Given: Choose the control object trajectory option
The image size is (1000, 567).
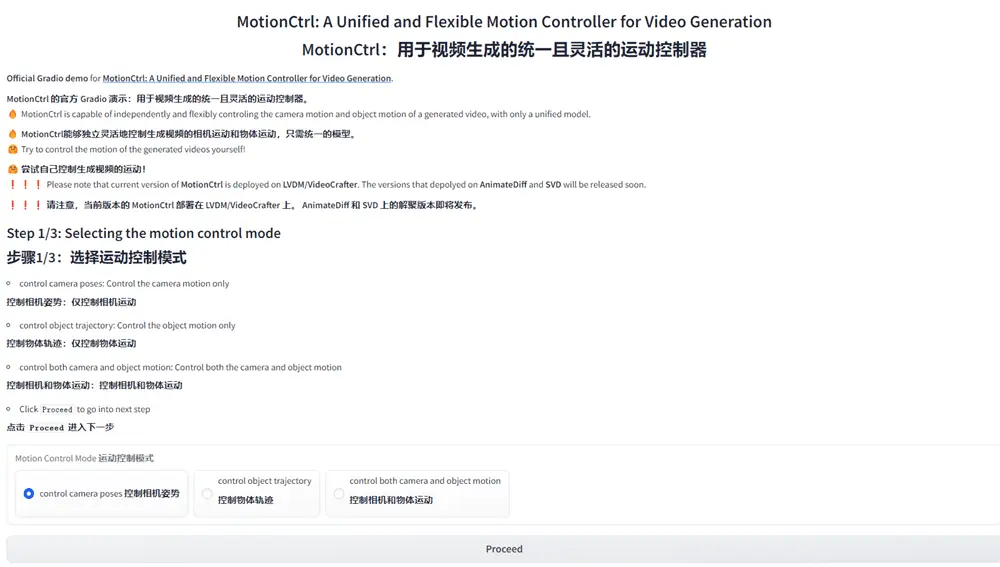Looking at the screenshot, I should click(207, 494).
